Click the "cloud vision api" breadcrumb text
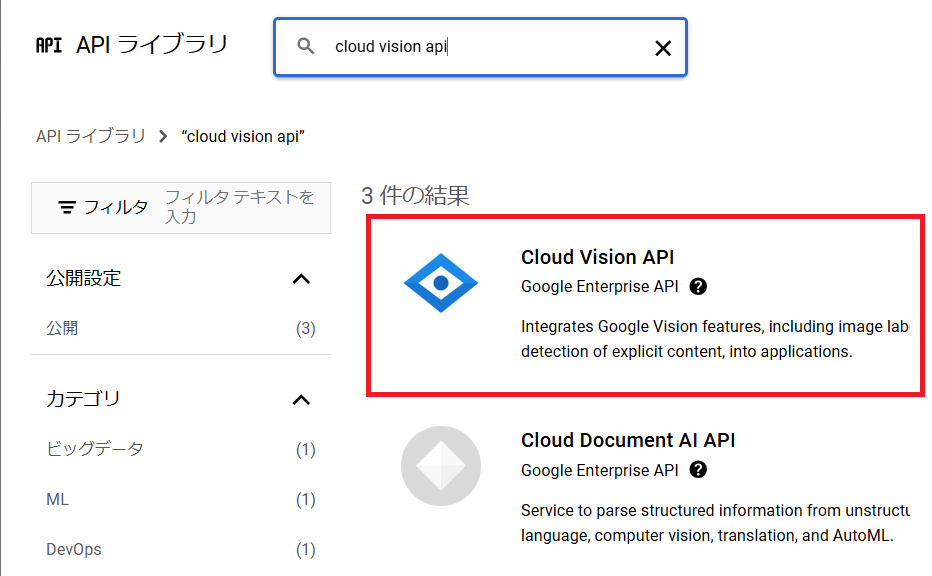The height and width of the screenshot is (576, 932). tap(243, 136)
